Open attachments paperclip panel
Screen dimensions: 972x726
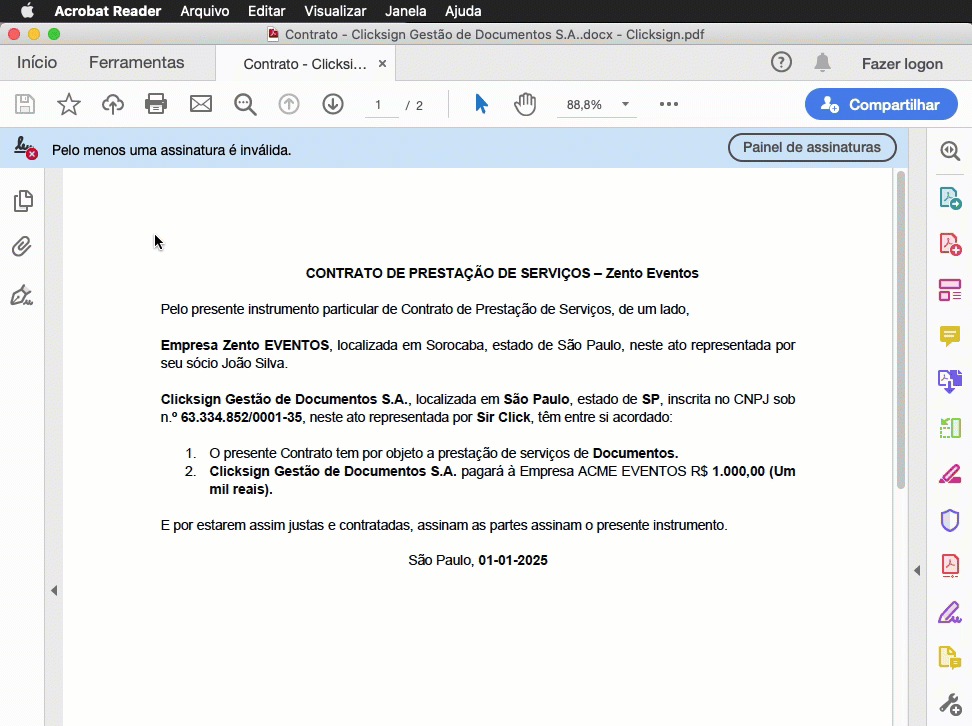click(x=22, y=247)
